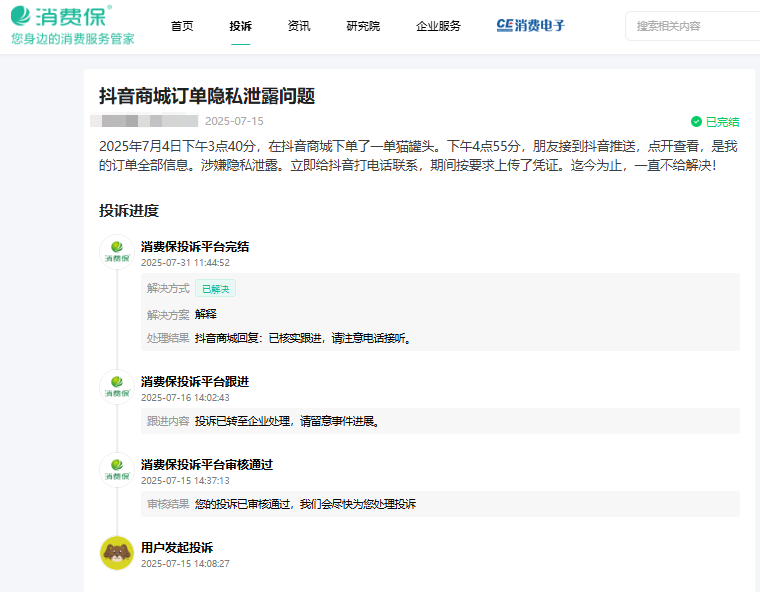The width and height of the screenshot is (760, 592).
Task: Click the 已解决 resolution tag
Action: pos(215,289)
